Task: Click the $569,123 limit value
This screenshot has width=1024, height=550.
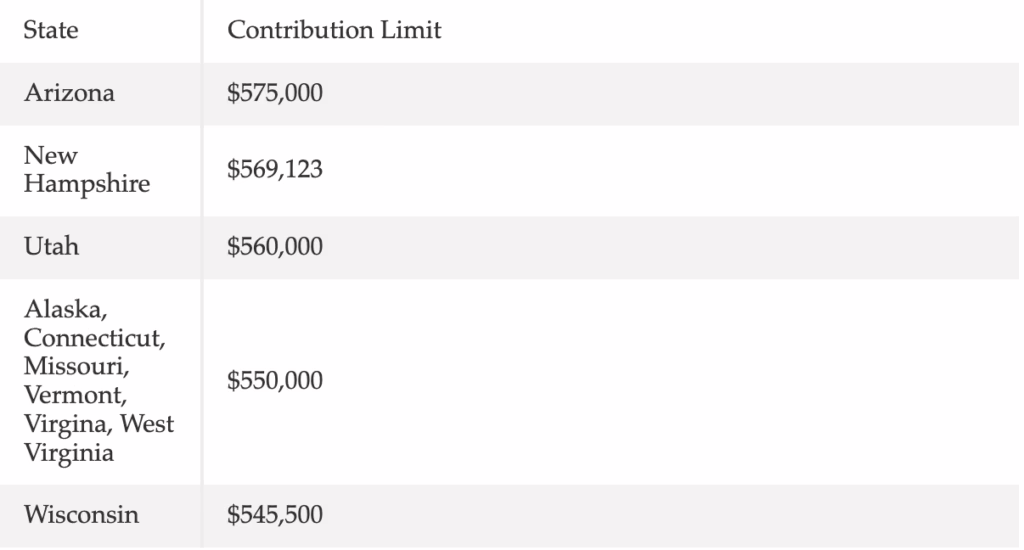Action: point(275,170)
